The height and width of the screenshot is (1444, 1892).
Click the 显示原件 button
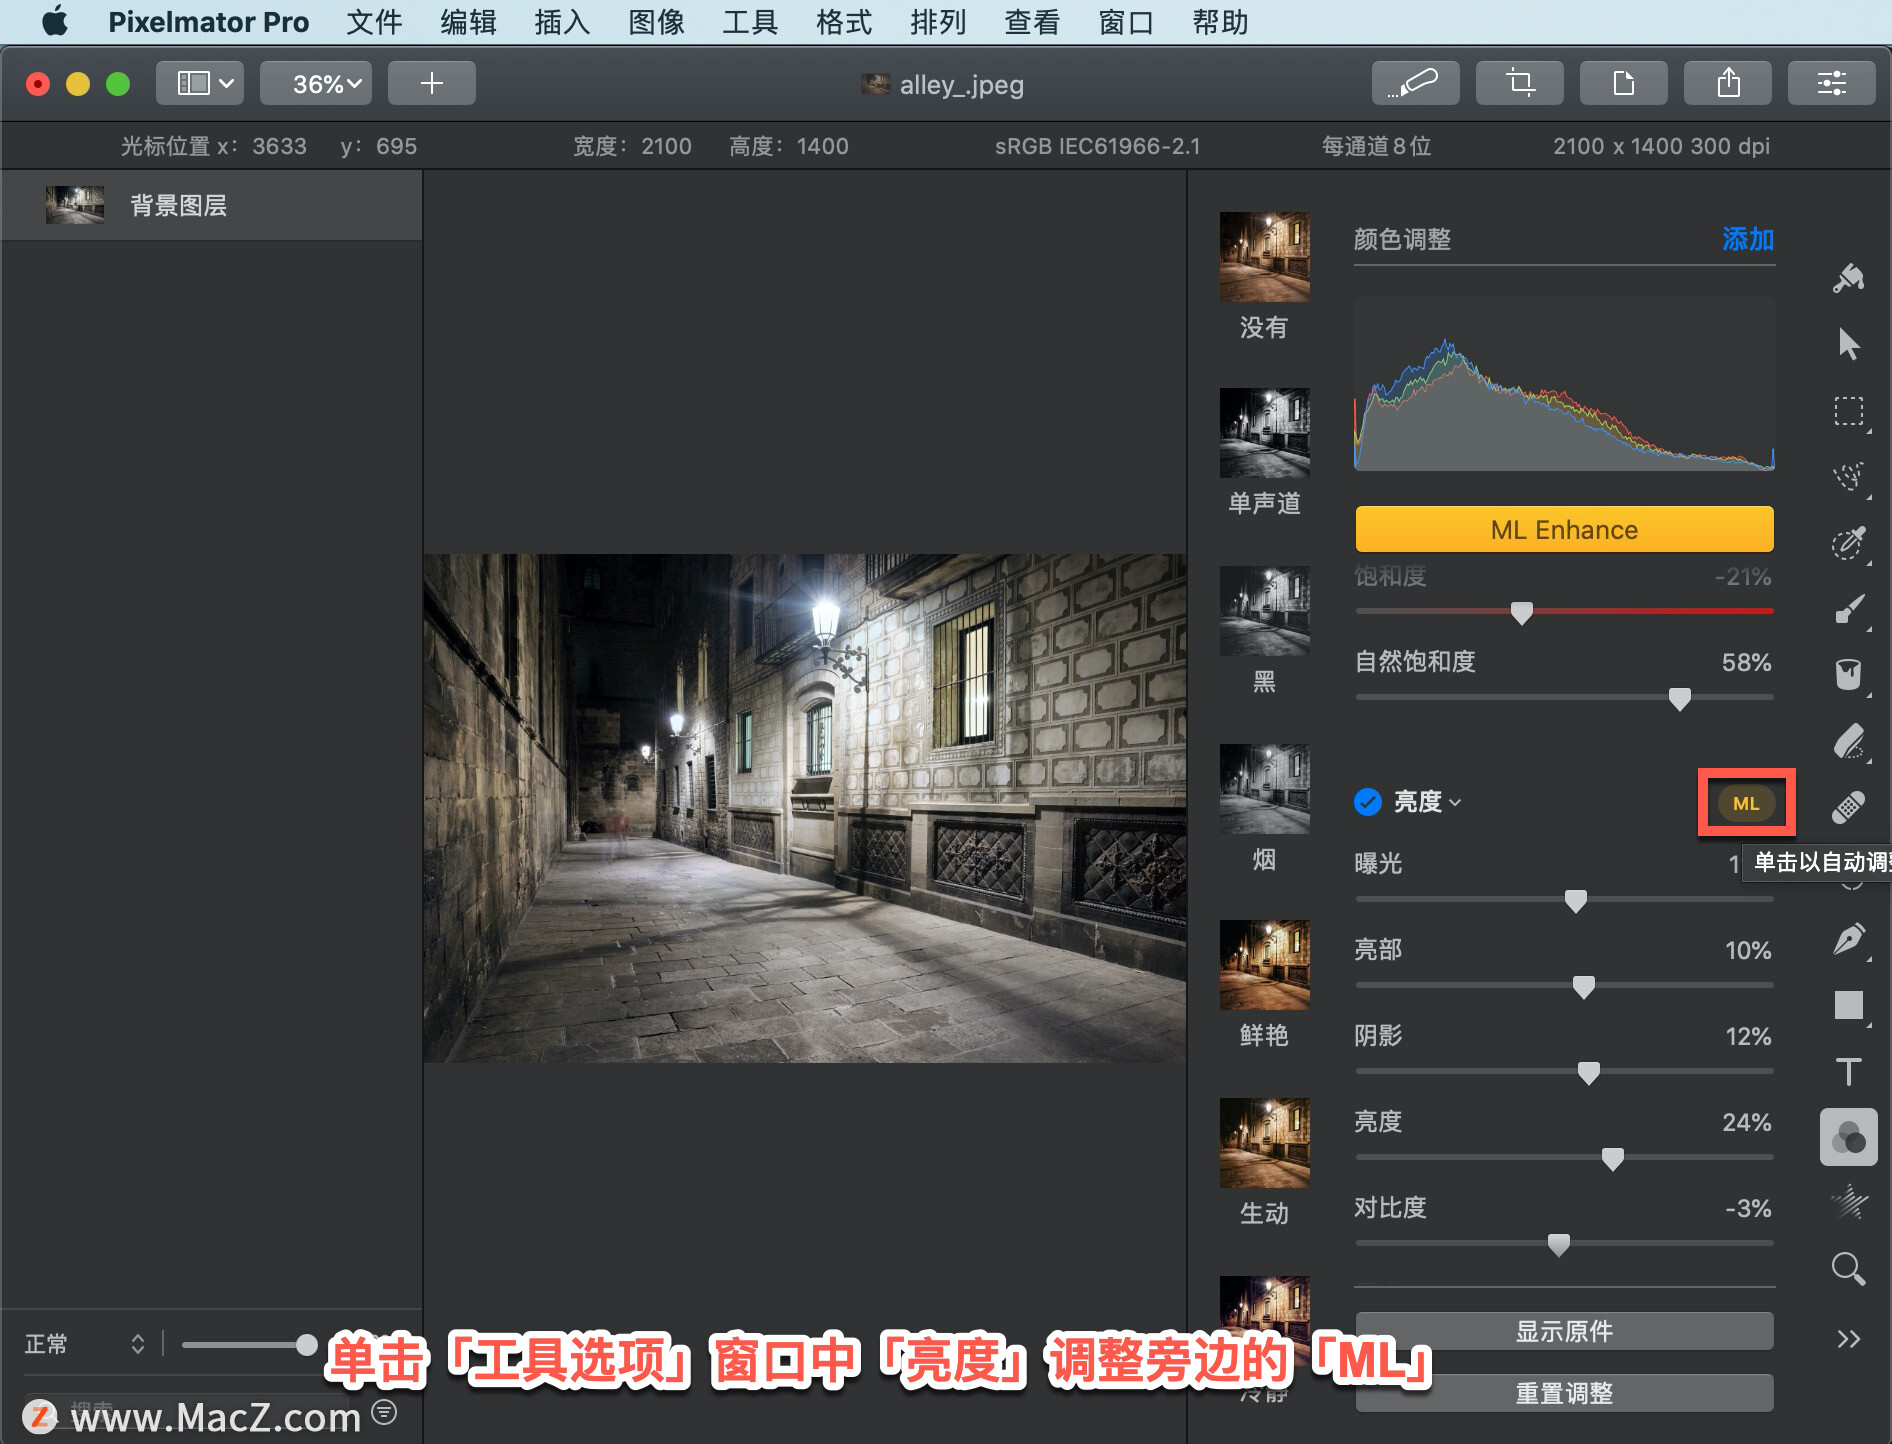1564,1331
